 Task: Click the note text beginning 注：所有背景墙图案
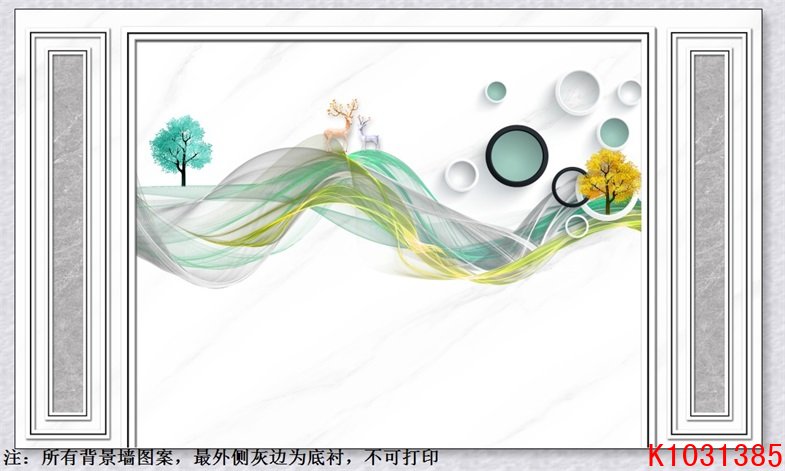(x=221, y=457)
